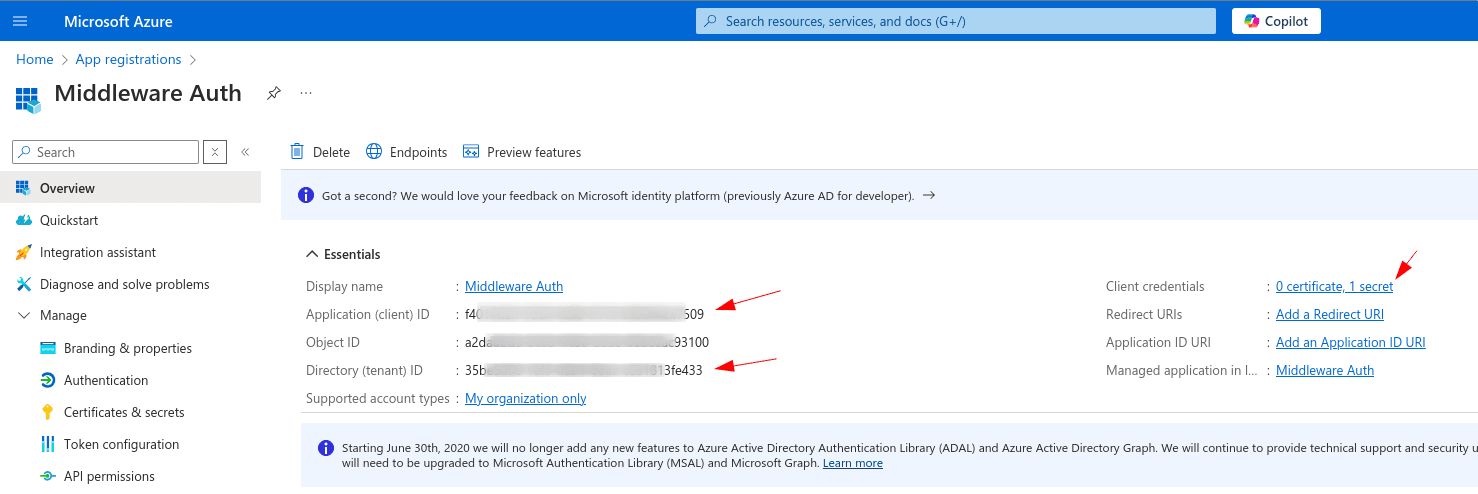The width and height of the screenshot is (1478, 494).
Task: Collapse the Manage section in sidebar
Action: tap(25, 316)
